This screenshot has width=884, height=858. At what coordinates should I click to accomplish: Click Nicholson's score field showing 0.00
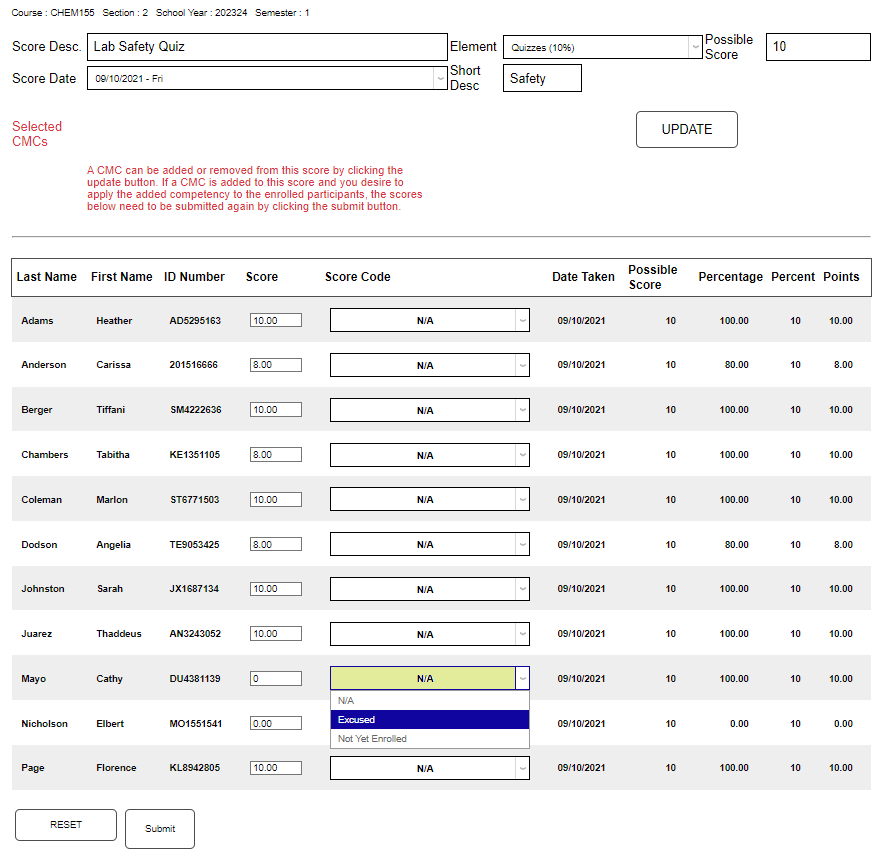click(x=275, y=723)
